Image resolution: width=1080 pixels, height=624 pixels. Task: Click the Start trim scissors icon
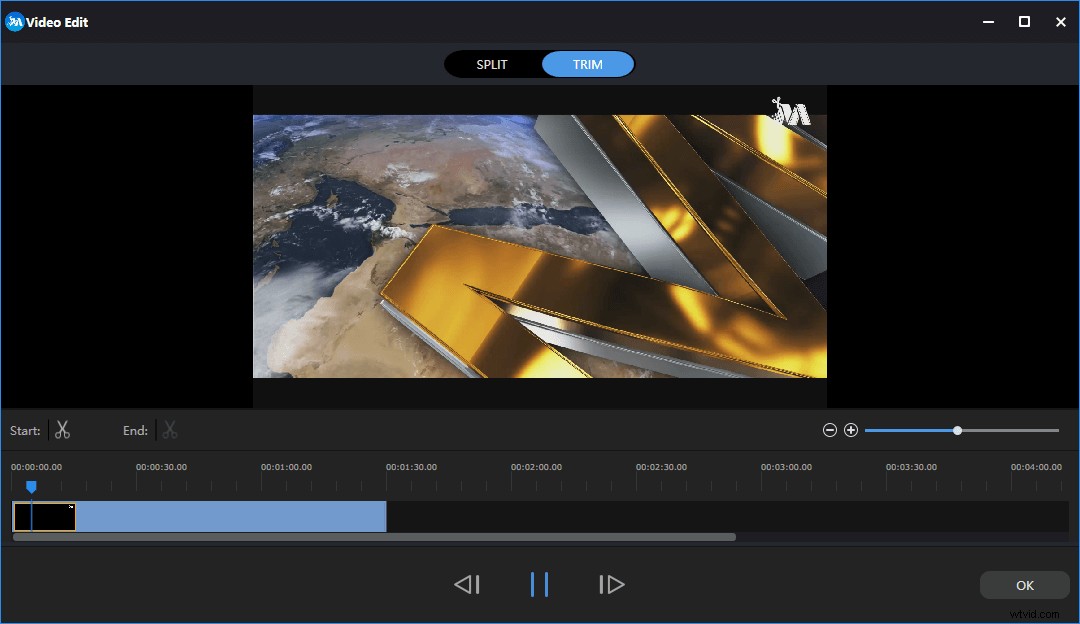pyautogui.click(x=62, y=429)
